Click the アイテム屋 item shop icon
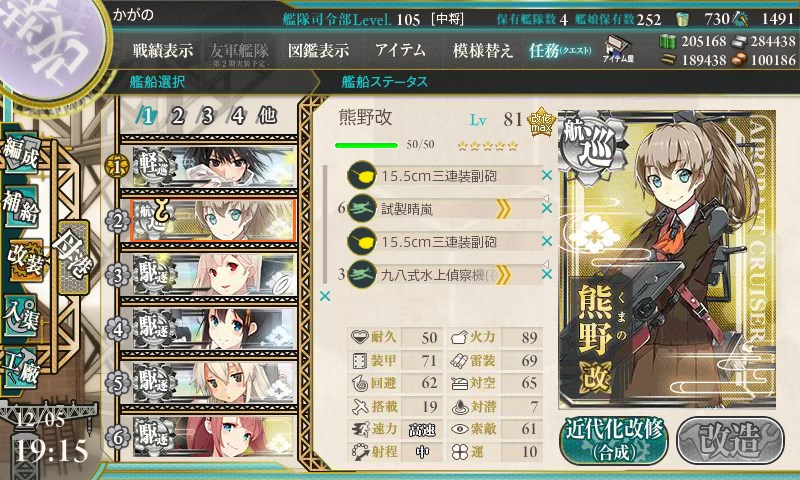The height and width of the screenshot is (480, 800). pyautogui.click(x=618, y=49)
